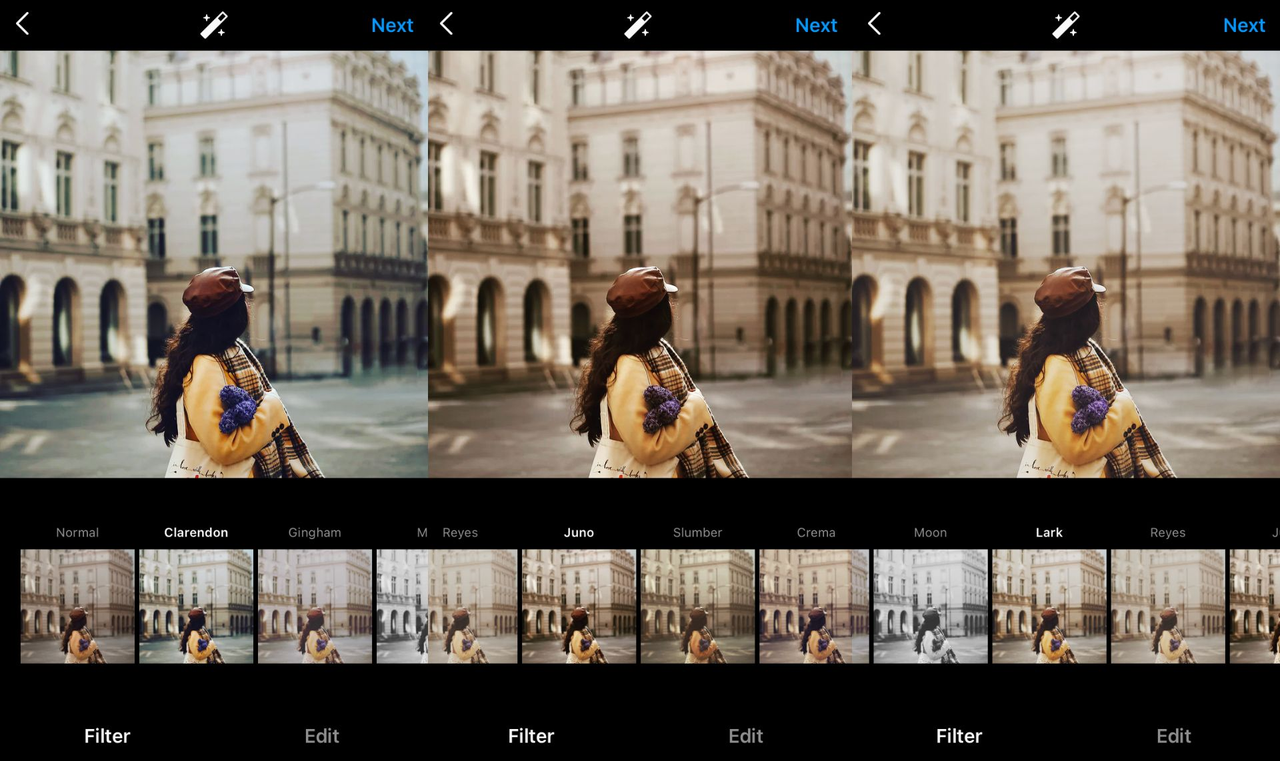
Task: Tap Next on the first screen
Action: [391, 25]
